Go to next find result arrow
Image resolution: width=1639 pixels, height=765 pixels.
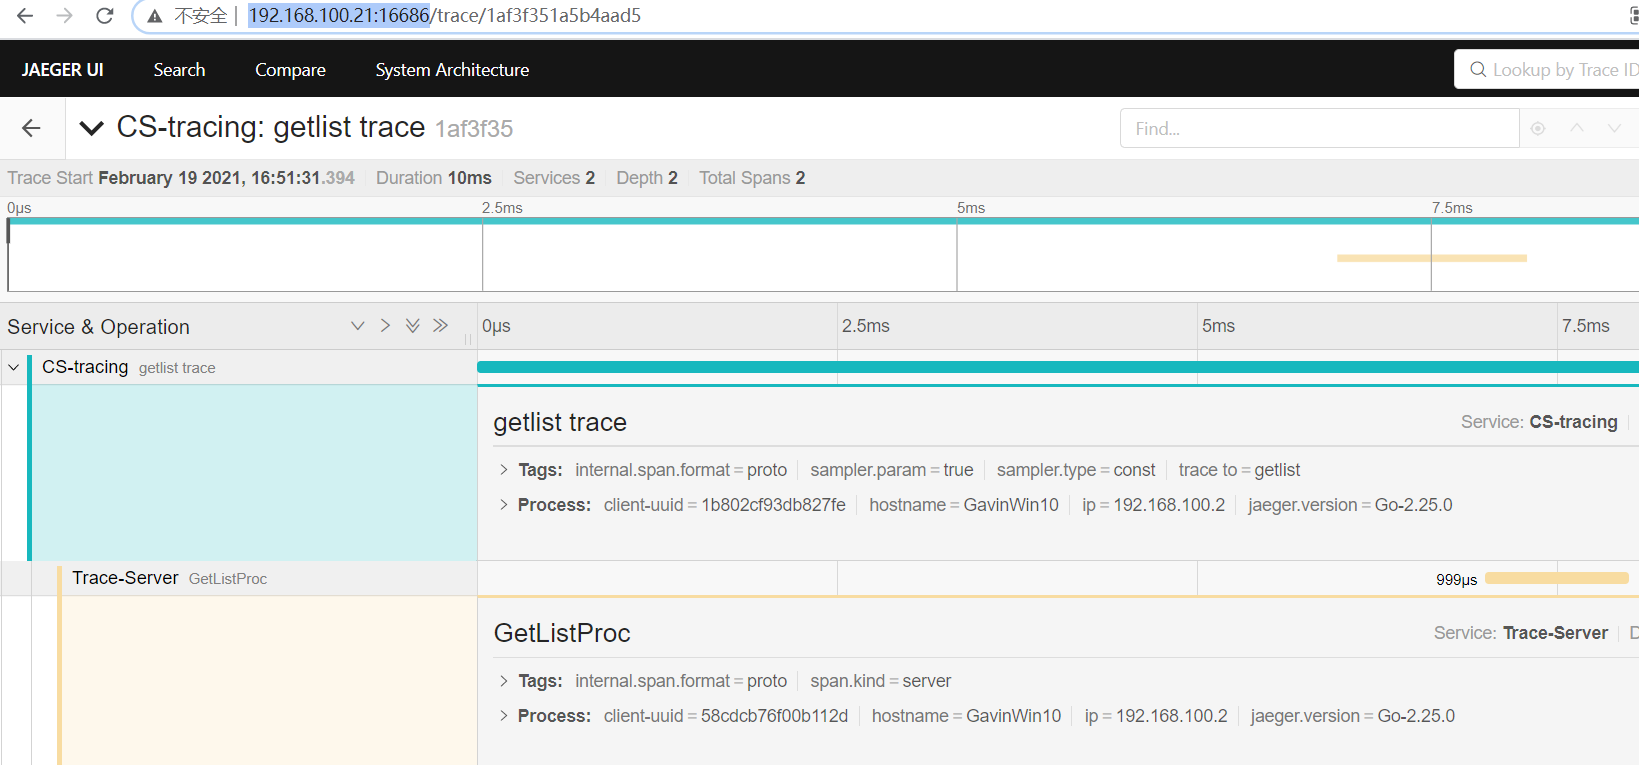coord(1614,128)
